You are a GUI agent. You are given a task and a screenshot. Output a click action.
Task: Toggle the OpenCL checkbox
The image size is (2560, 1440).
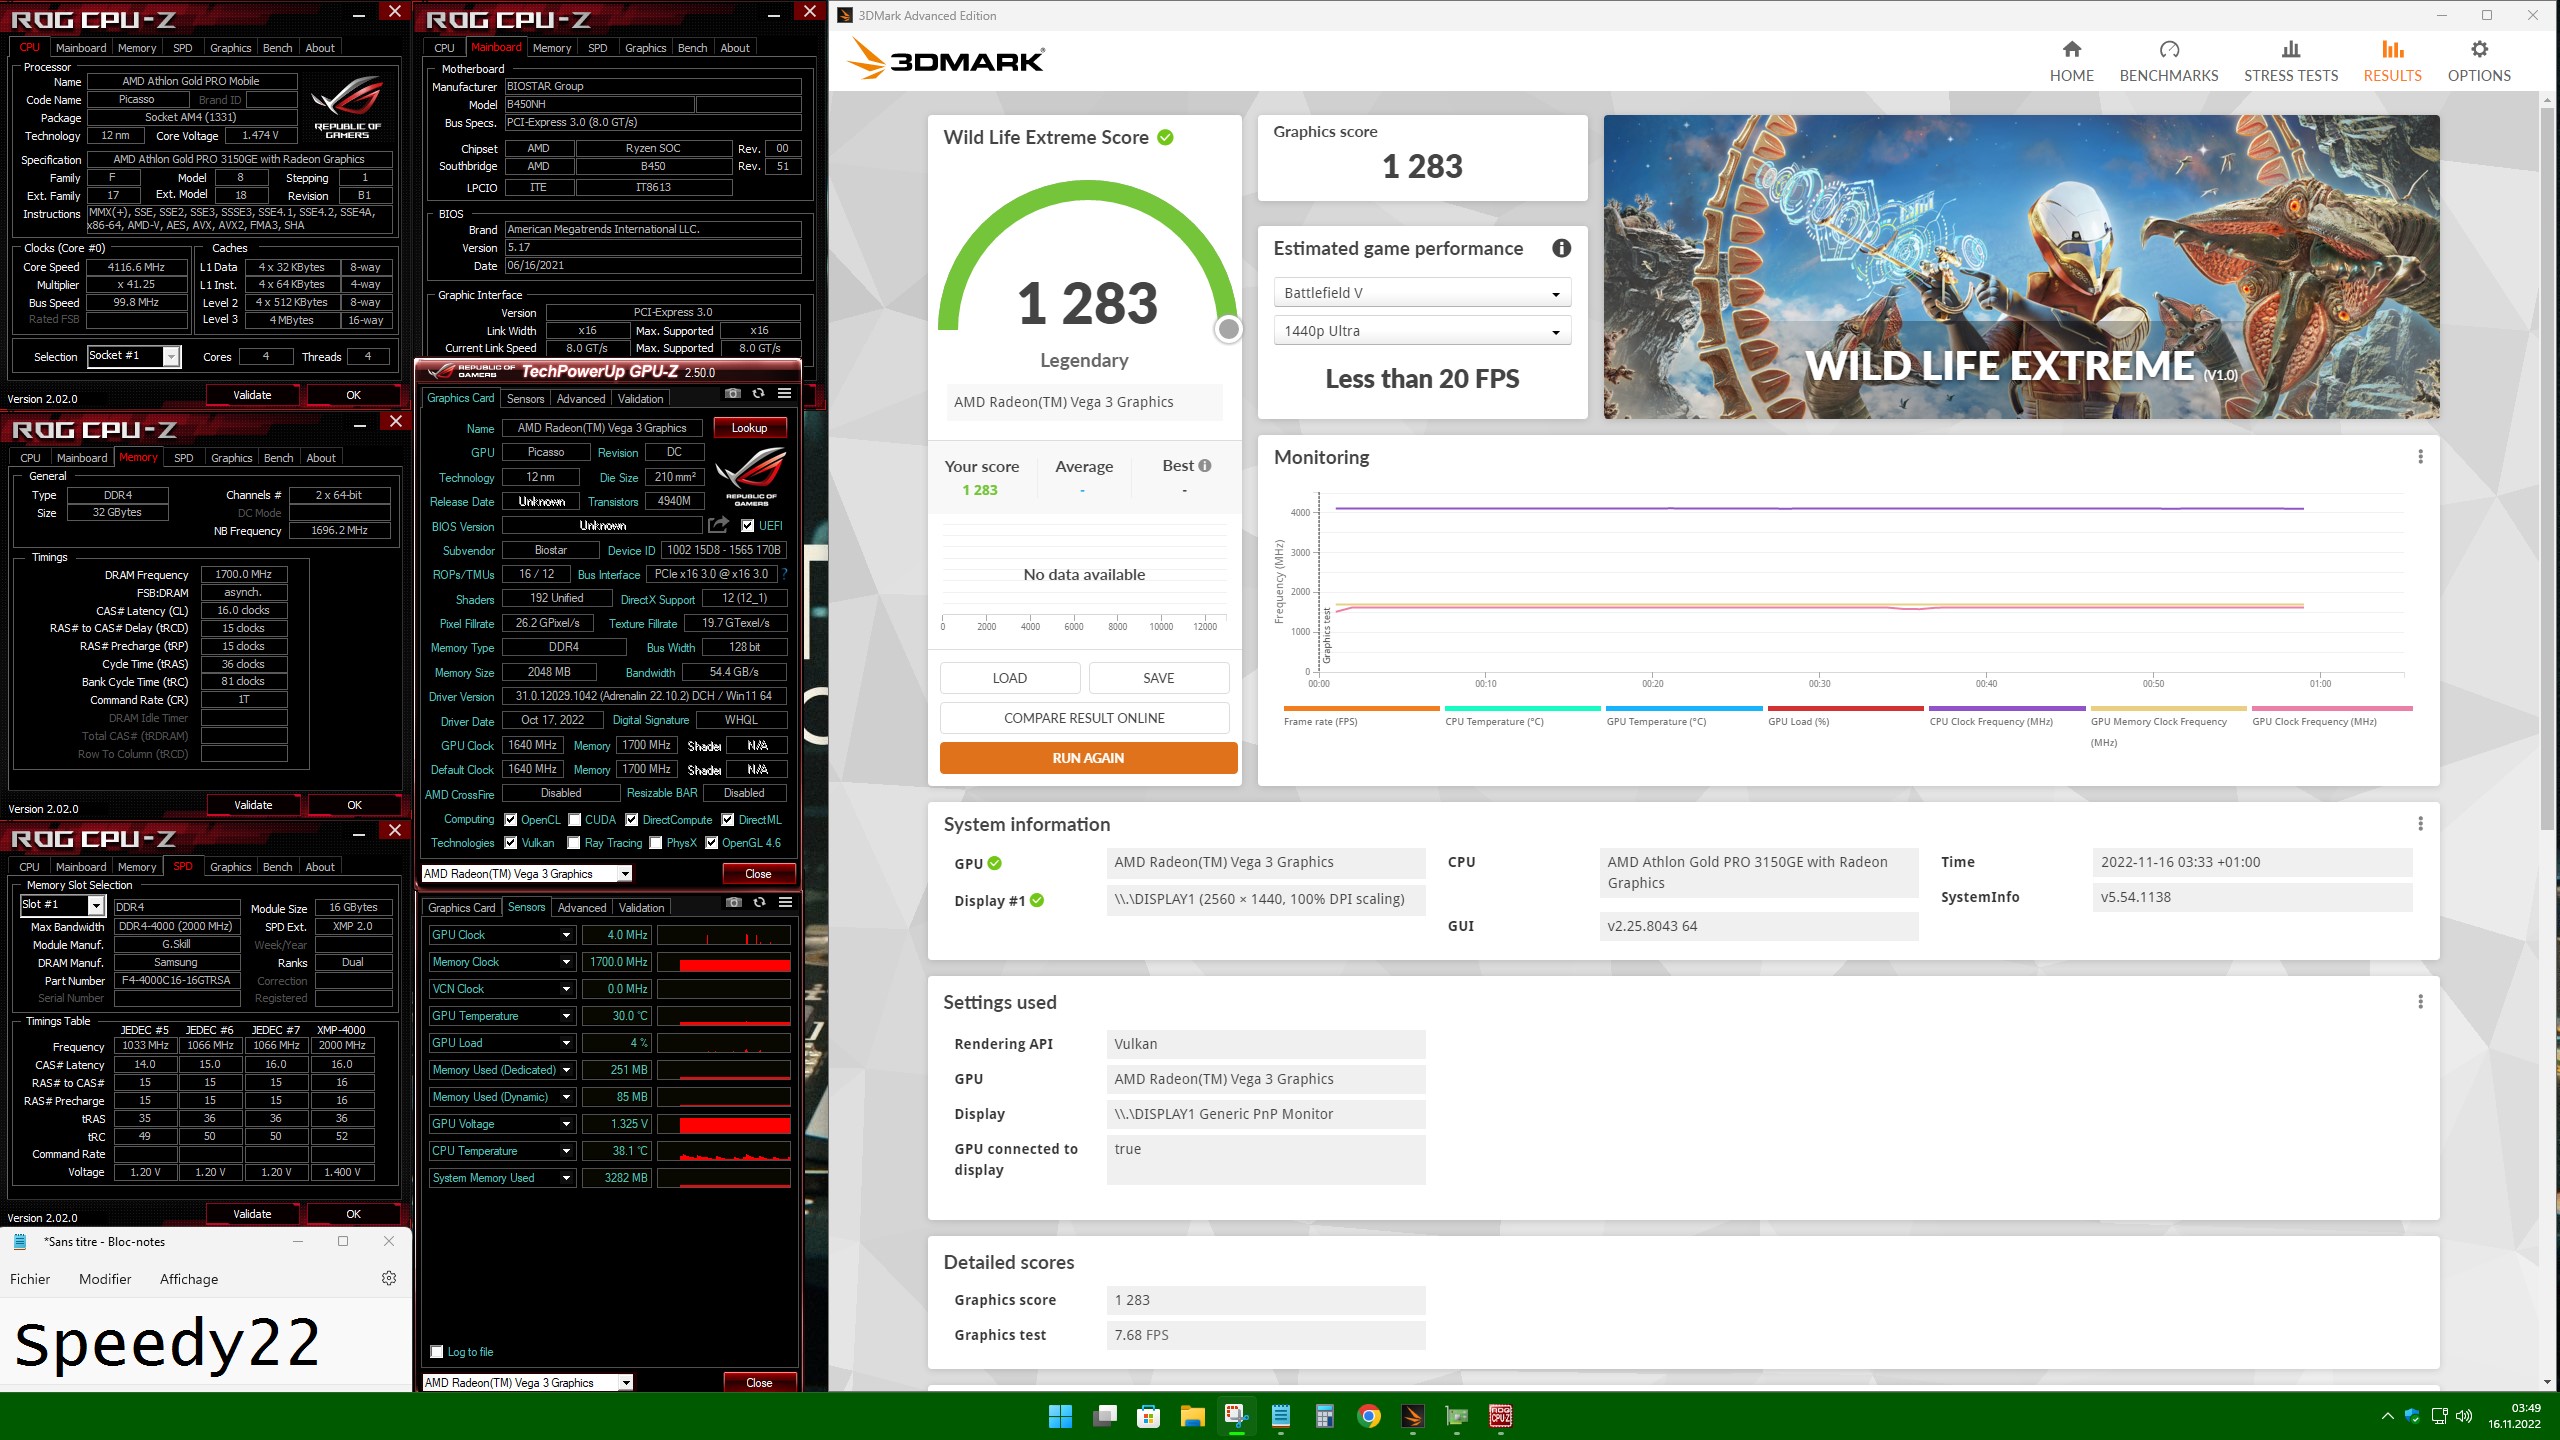click(x=510, y=820)
